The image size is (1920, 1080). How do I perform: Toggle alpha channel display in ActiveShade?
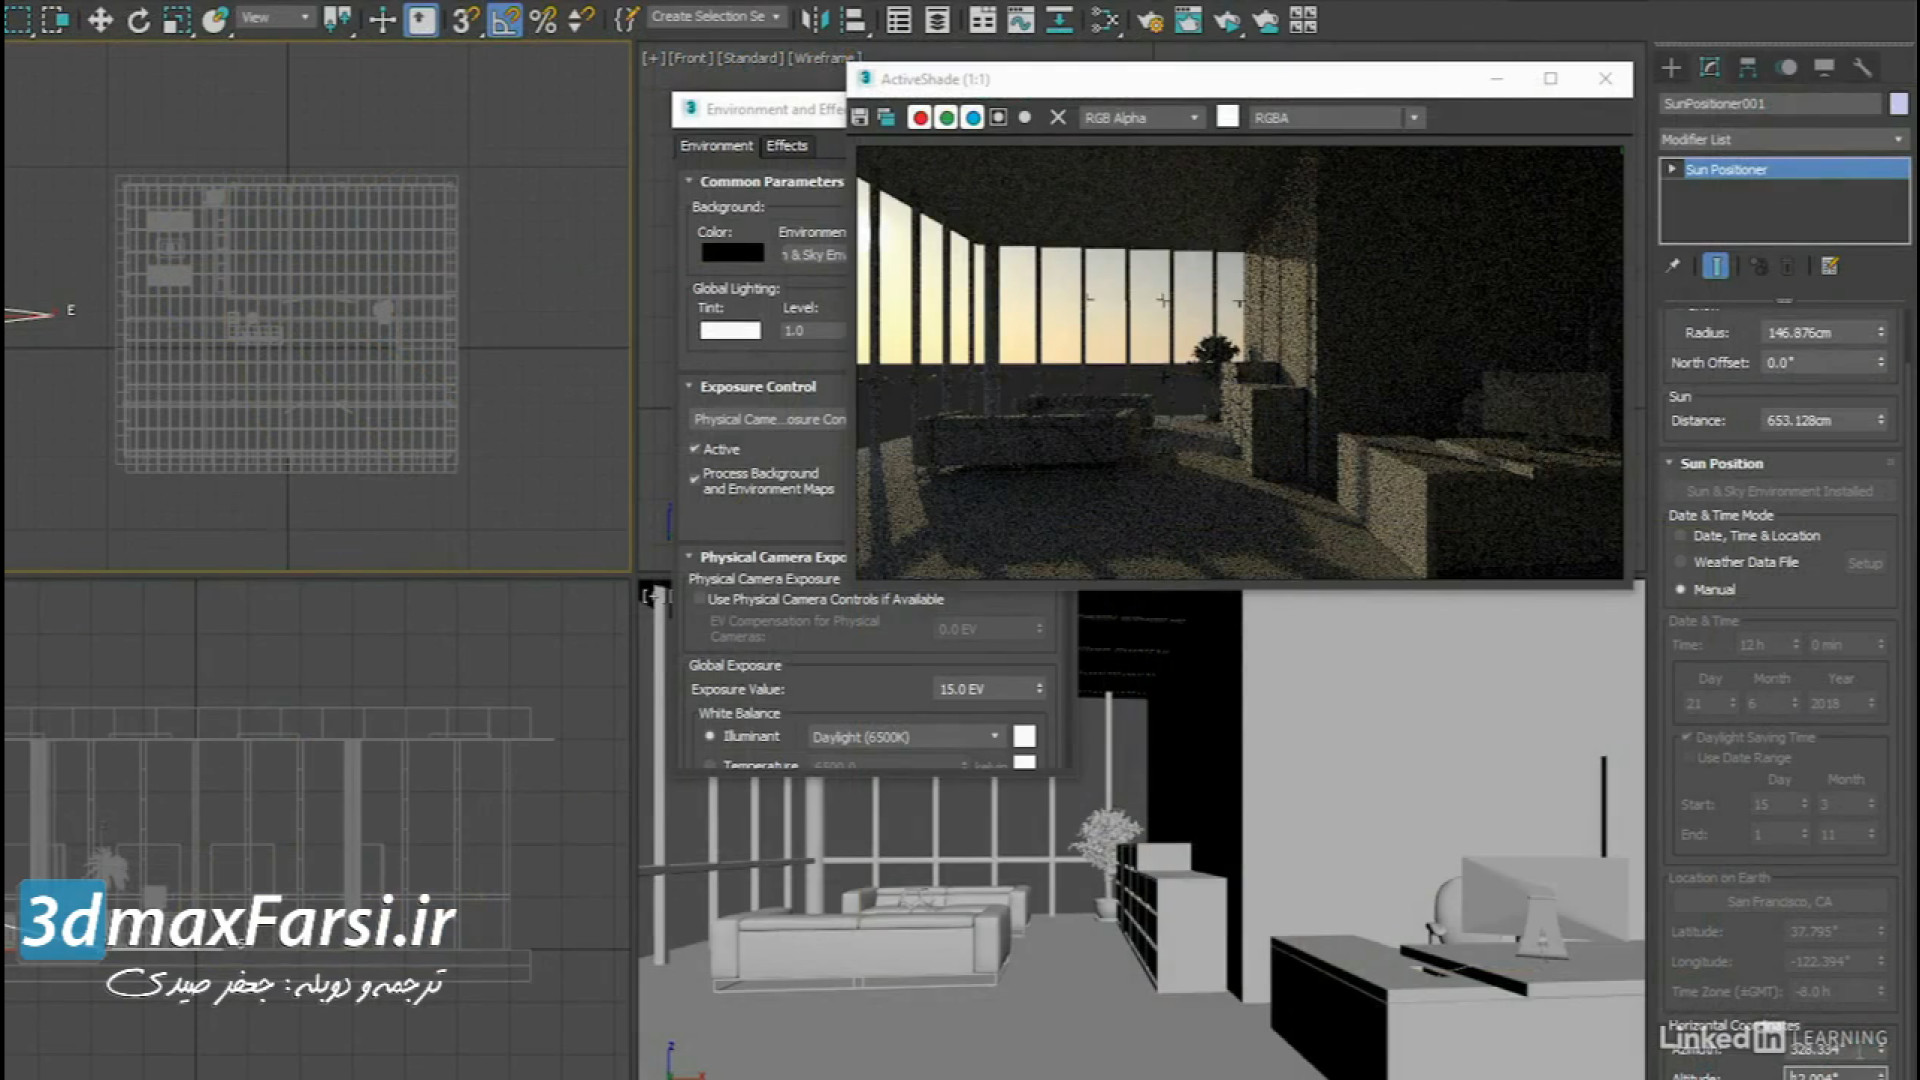(998, 117)
